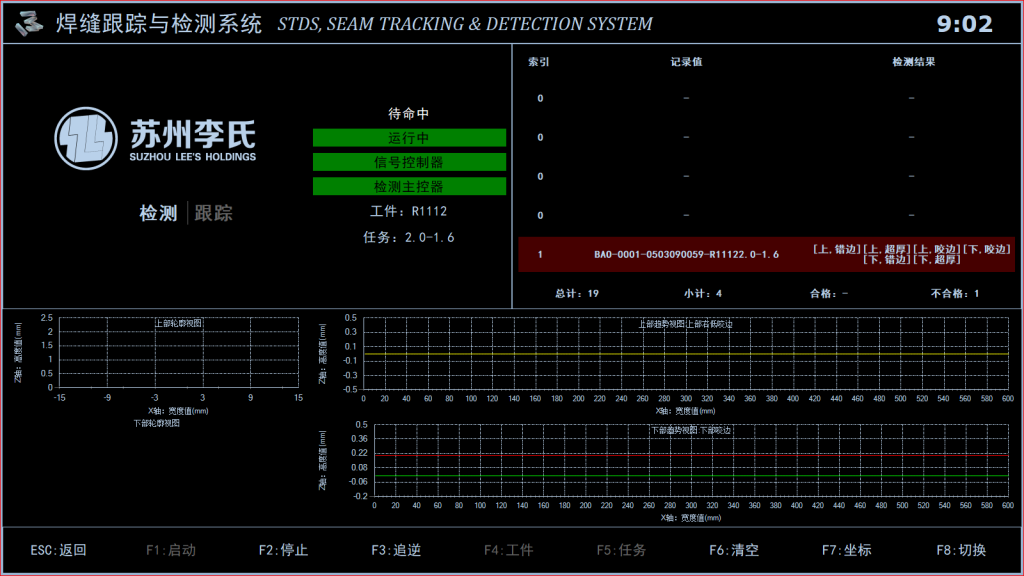The height and width of the screenshot is (576, 1024).
Task: Click the F8:切换 switch button
Action: (960, 550)
